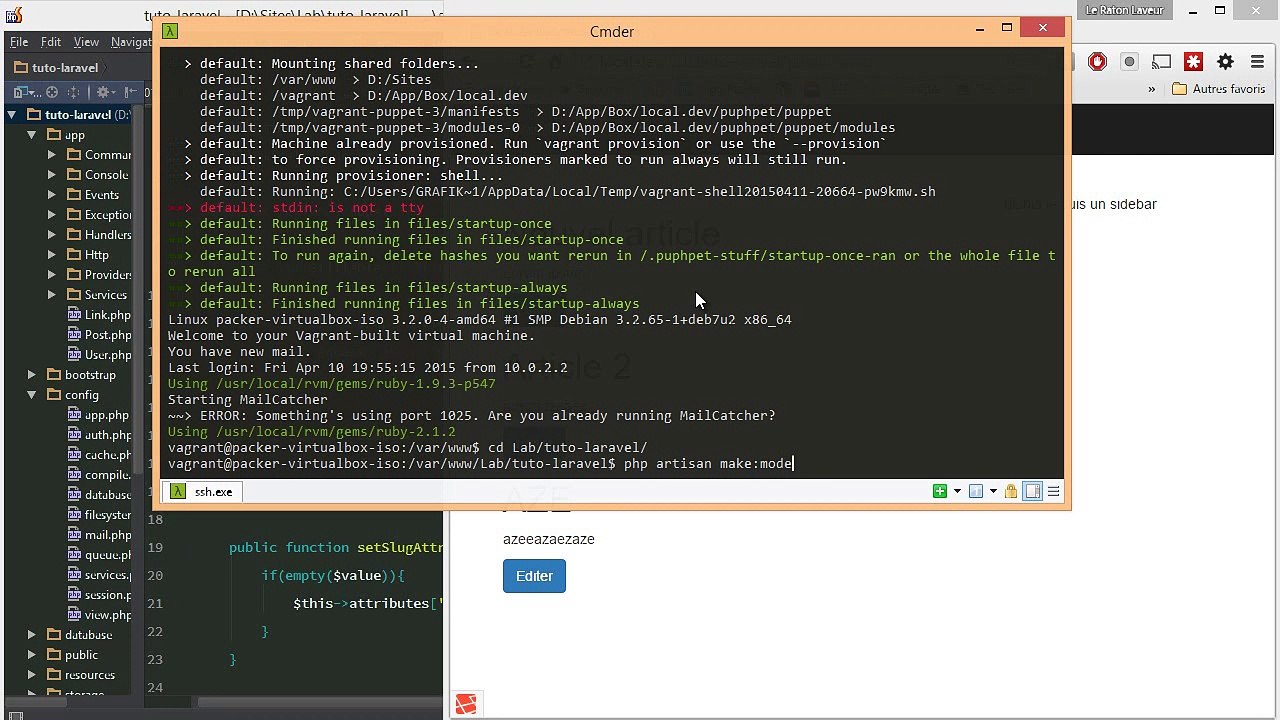
Task: Open queue.php in config folder
Action: [99, 555]
